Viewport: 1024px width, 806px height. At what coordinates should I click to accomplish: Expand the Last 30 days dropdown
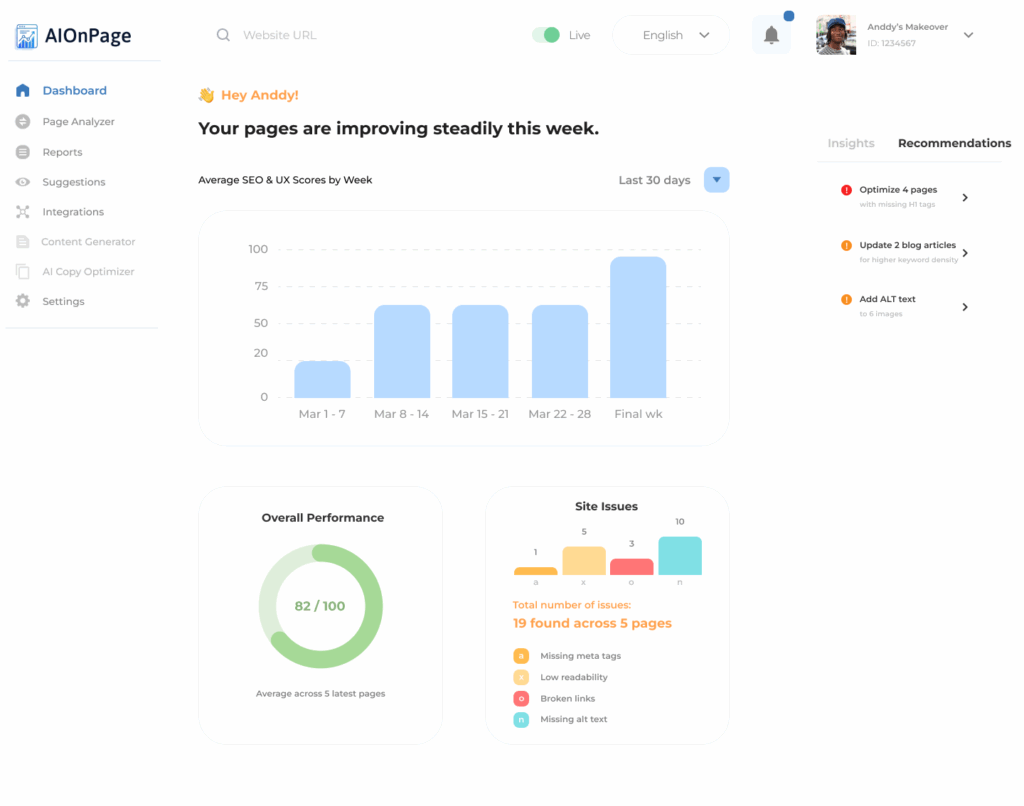pos(716,180)
